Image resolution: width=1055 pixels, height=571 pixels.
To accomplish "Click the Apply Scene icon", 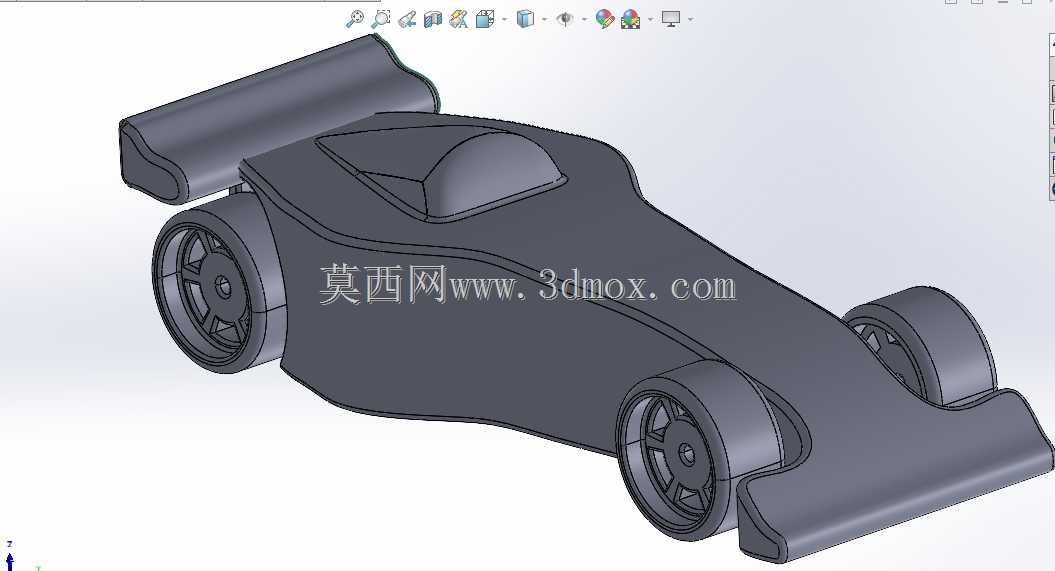I will (630, 20).
